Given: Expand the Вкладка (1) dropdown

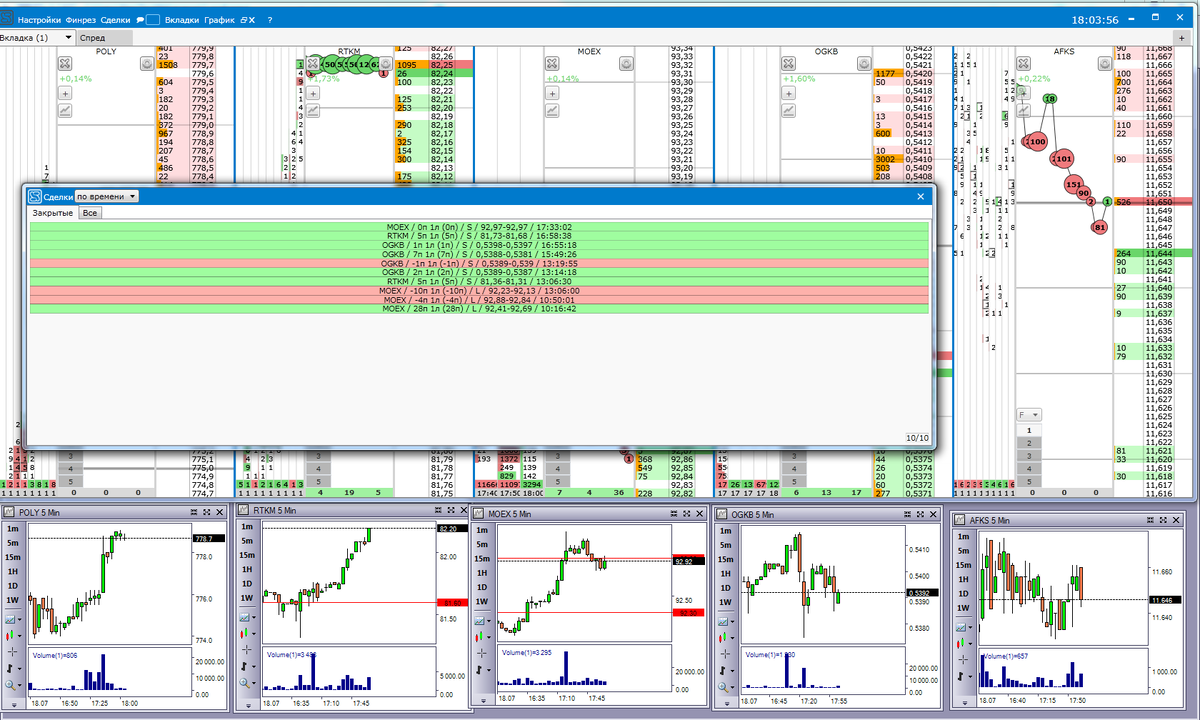Looking at the screenshot, I should [68, 37].
